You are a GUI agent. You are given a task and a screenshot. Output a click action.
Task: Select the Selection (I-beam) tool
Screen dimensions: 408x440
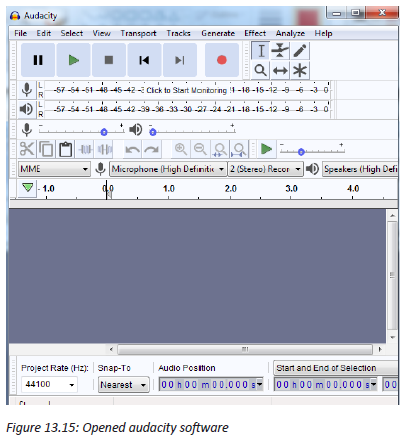click(260, 51)
